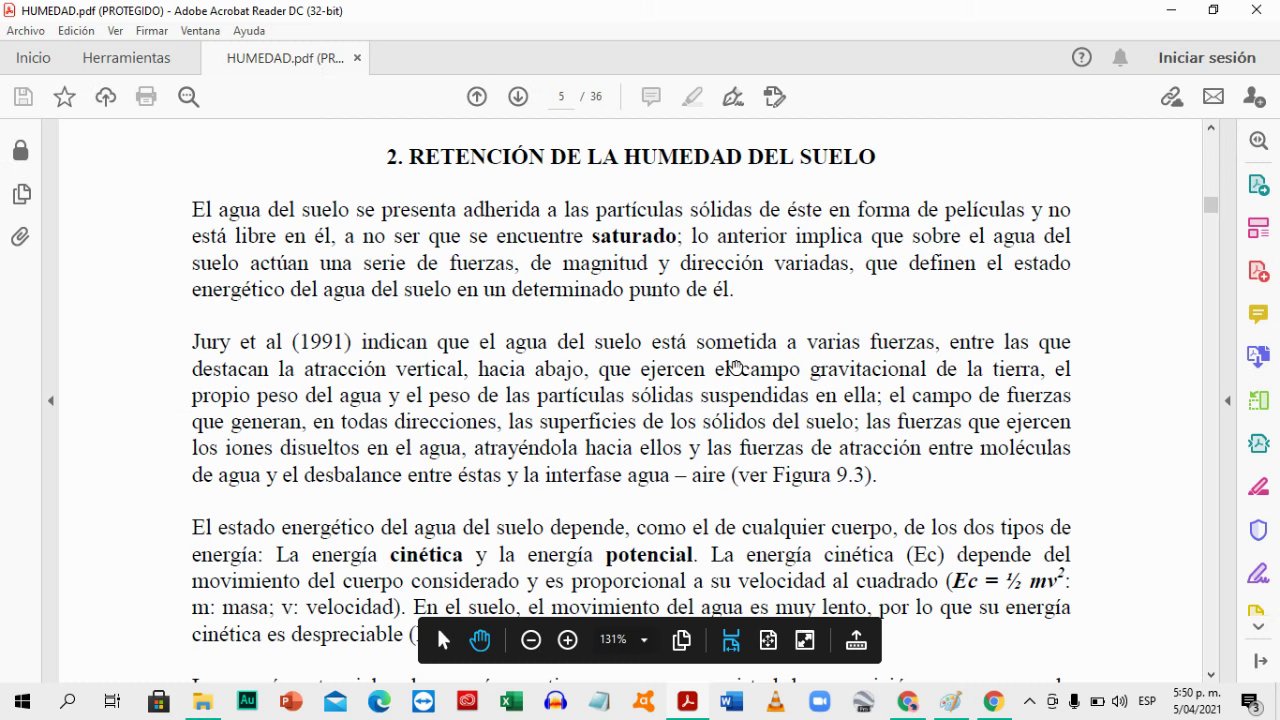Image resolution: width=1280 pixels, height=720 pixels.
Task: Click the vertical scrollbar thumb of the document
Action: (1211, 205)
